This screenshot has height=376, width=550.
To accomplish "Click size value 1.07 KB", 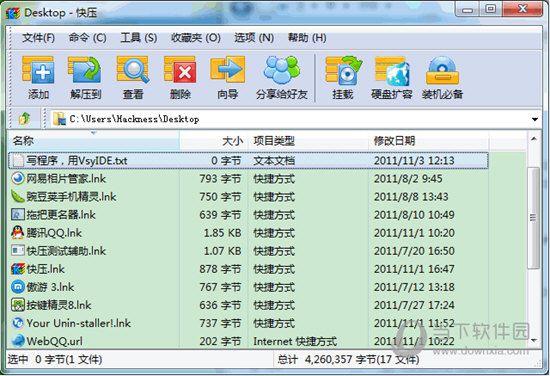I will 223,251.
